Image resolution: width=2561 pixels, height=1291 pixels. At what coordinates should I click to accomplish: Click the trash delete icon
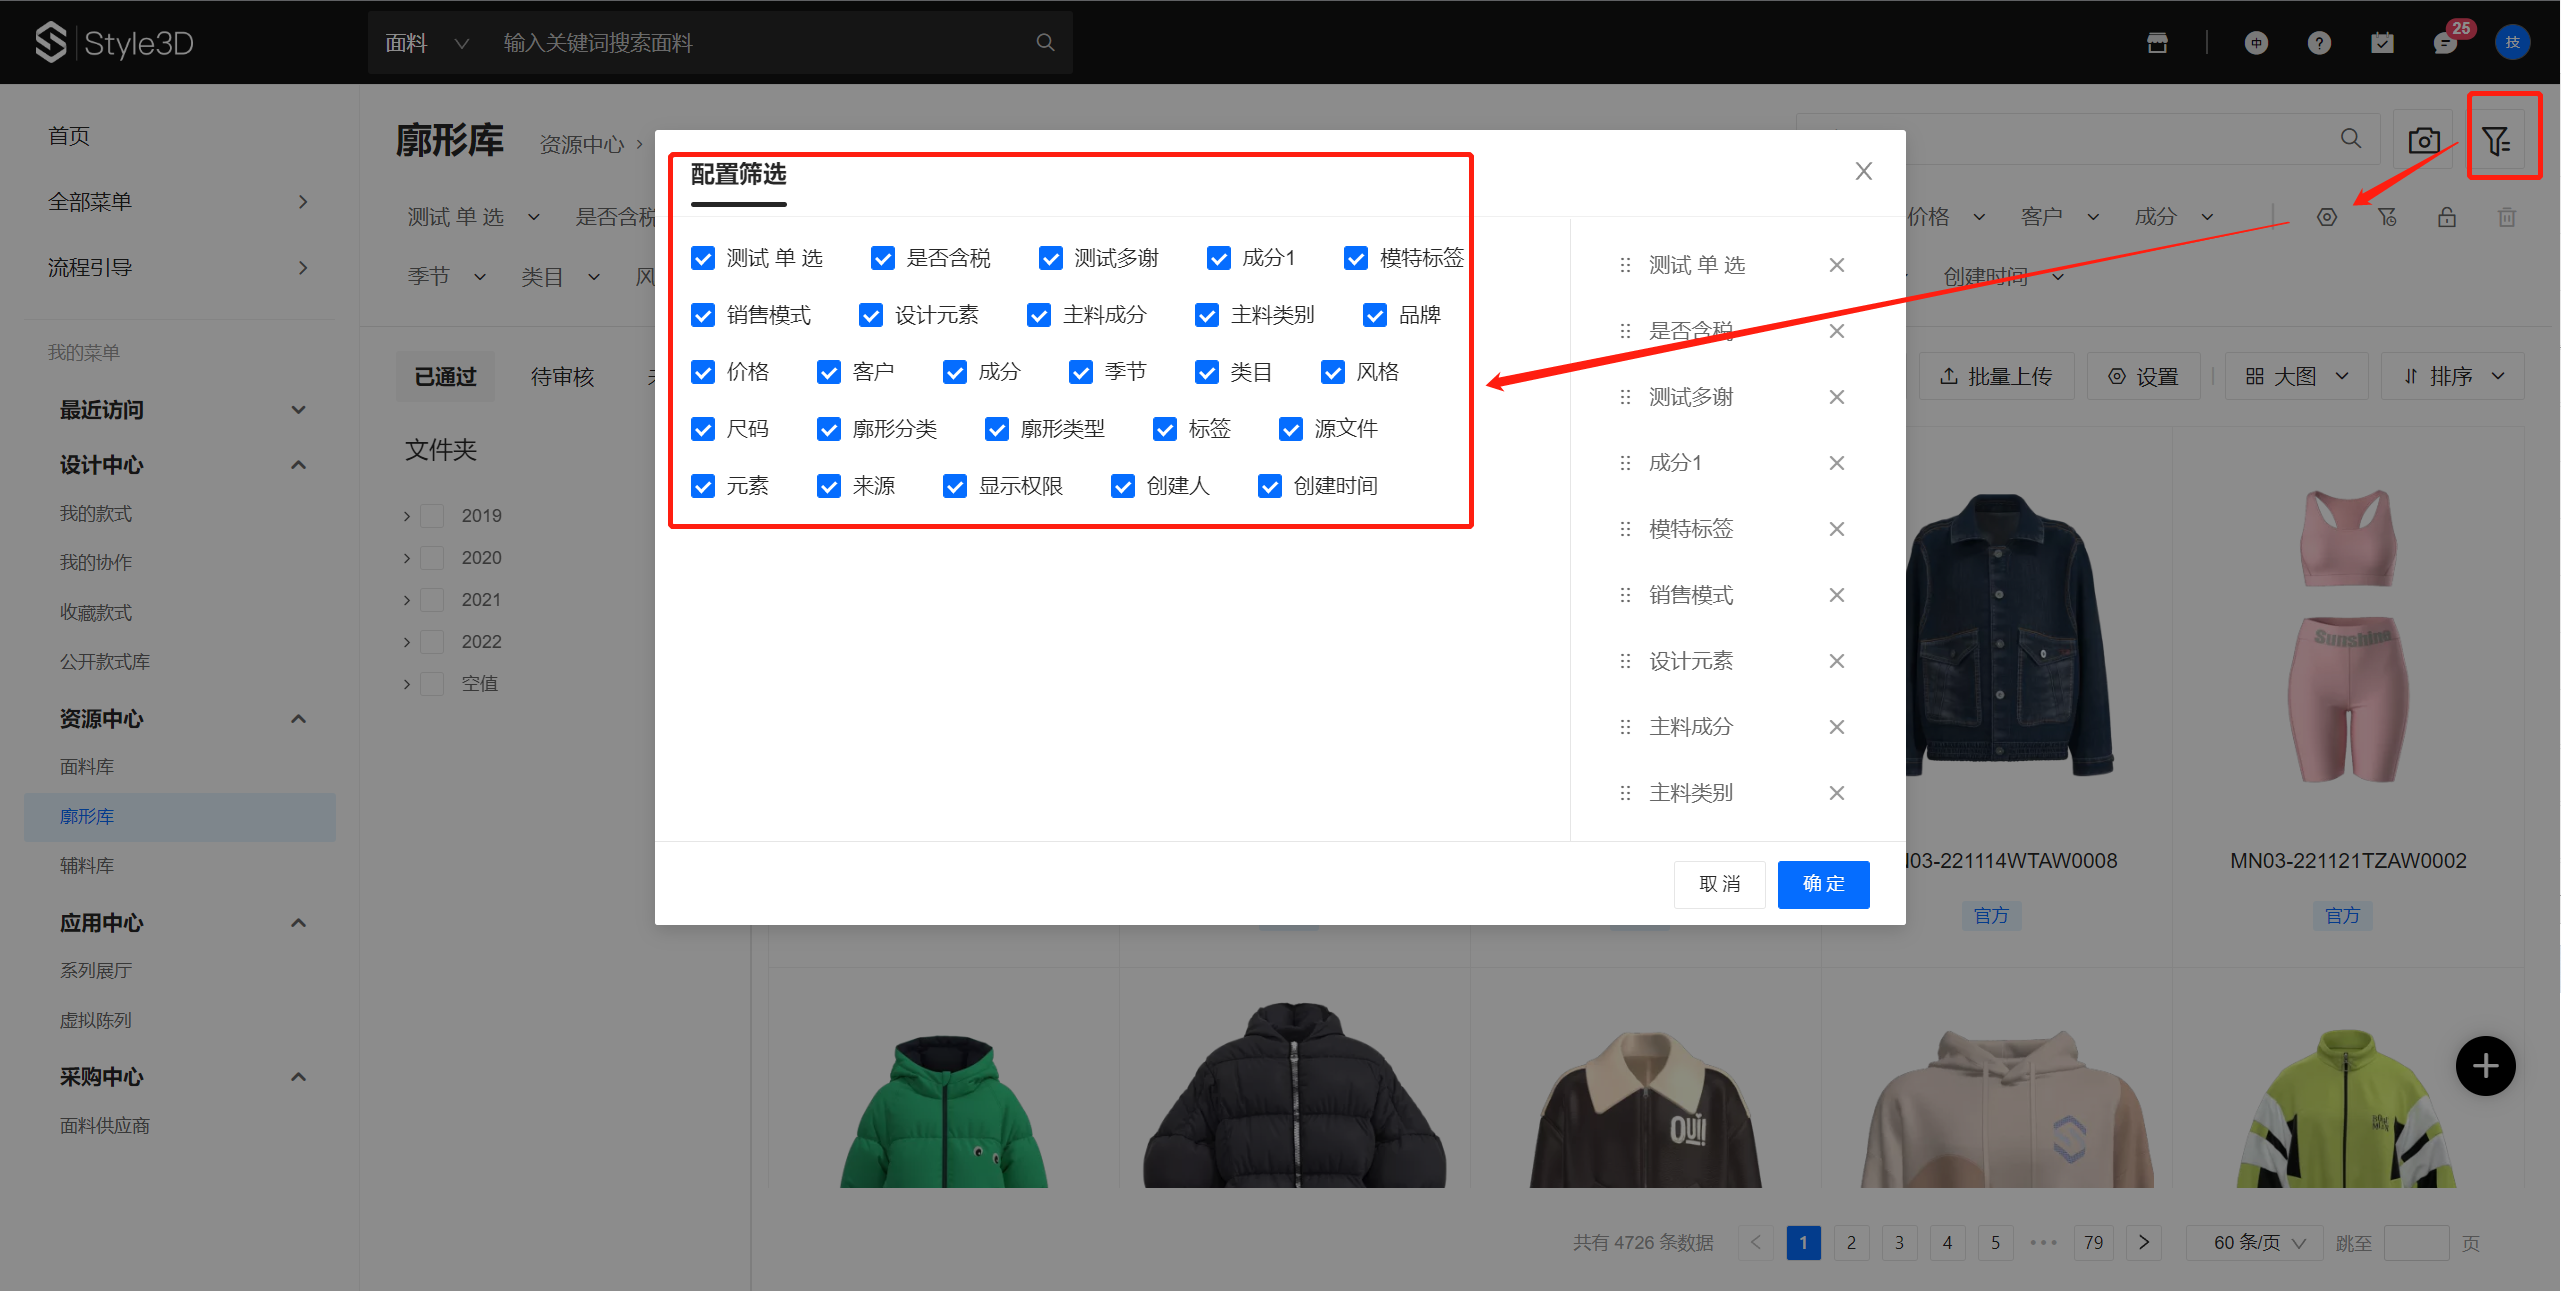point(2507,217)
